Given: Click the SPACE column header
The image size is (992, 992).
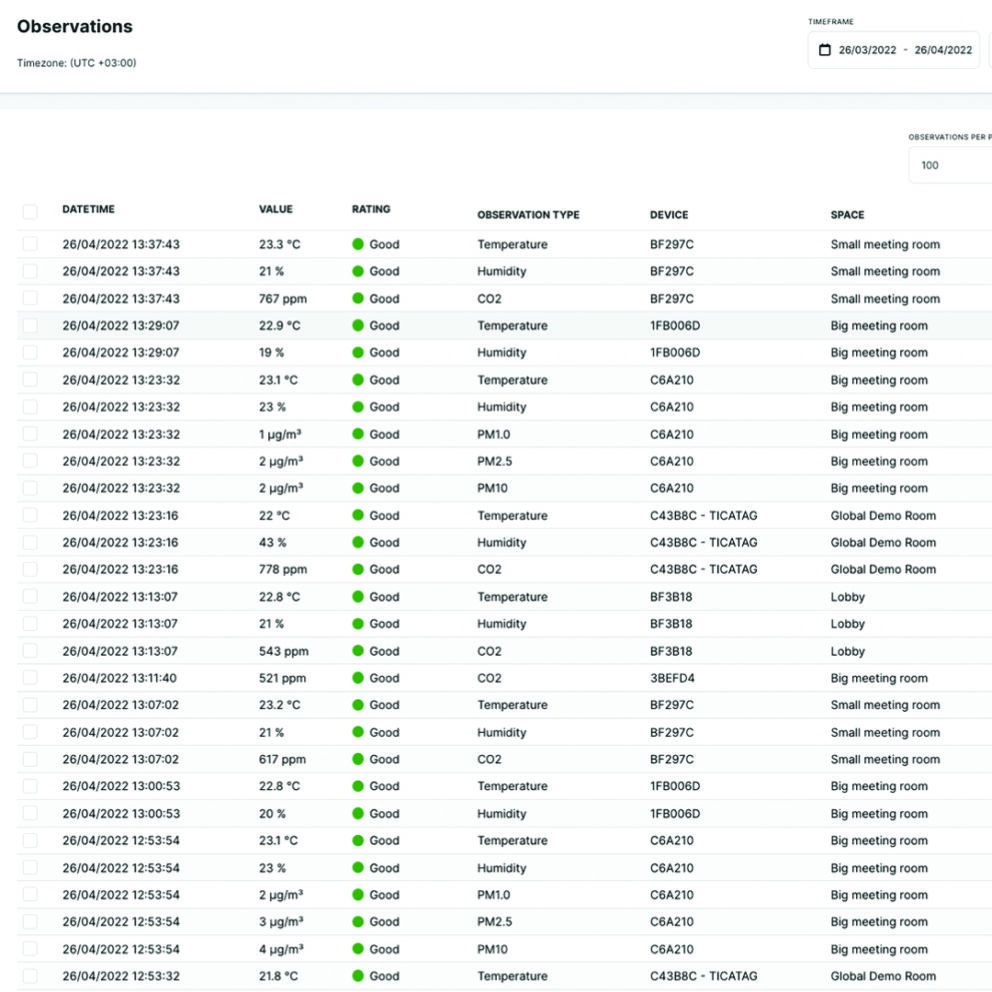Looking at the screenshot, I should pos(847,215).
